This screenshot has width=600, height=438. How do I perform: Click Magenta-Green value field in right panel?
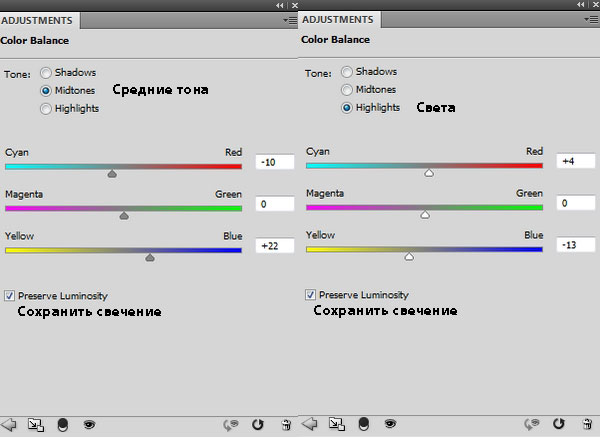click(x=576, y=203)
